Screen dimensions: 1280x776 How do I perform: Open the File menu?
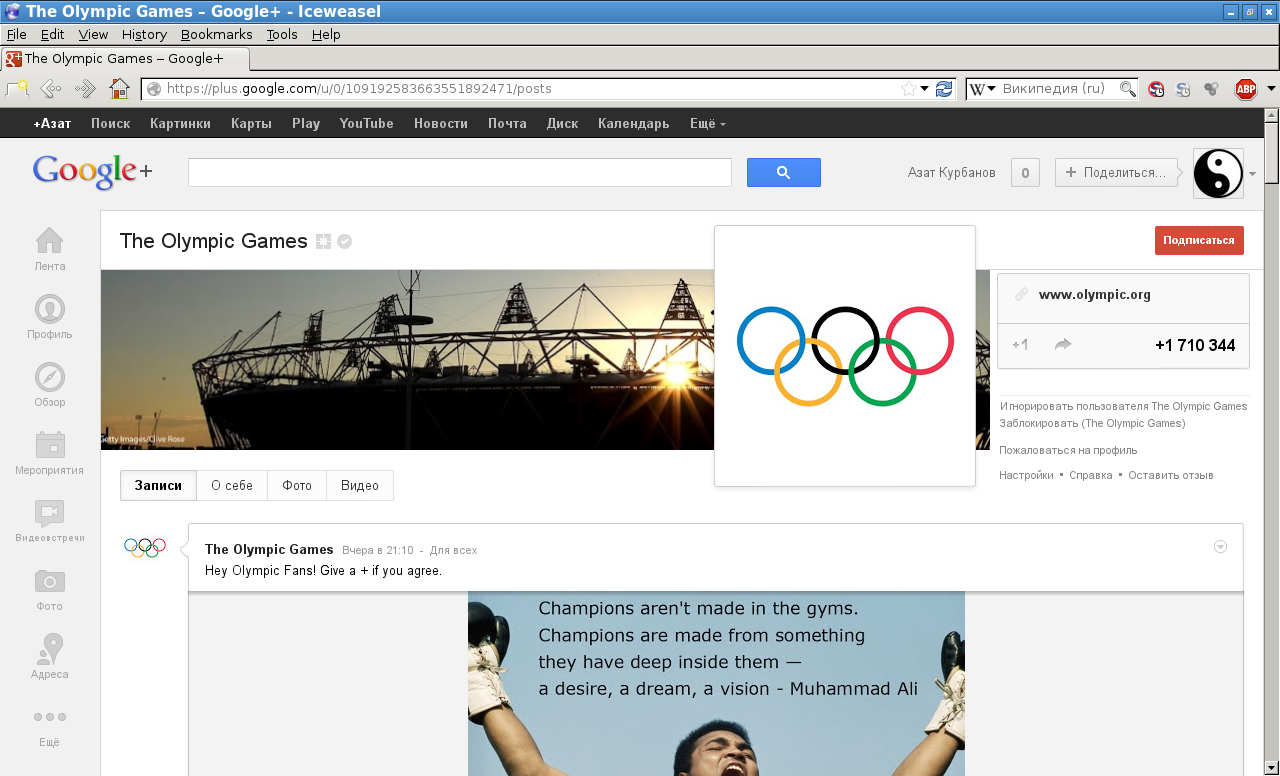[17, 34]
